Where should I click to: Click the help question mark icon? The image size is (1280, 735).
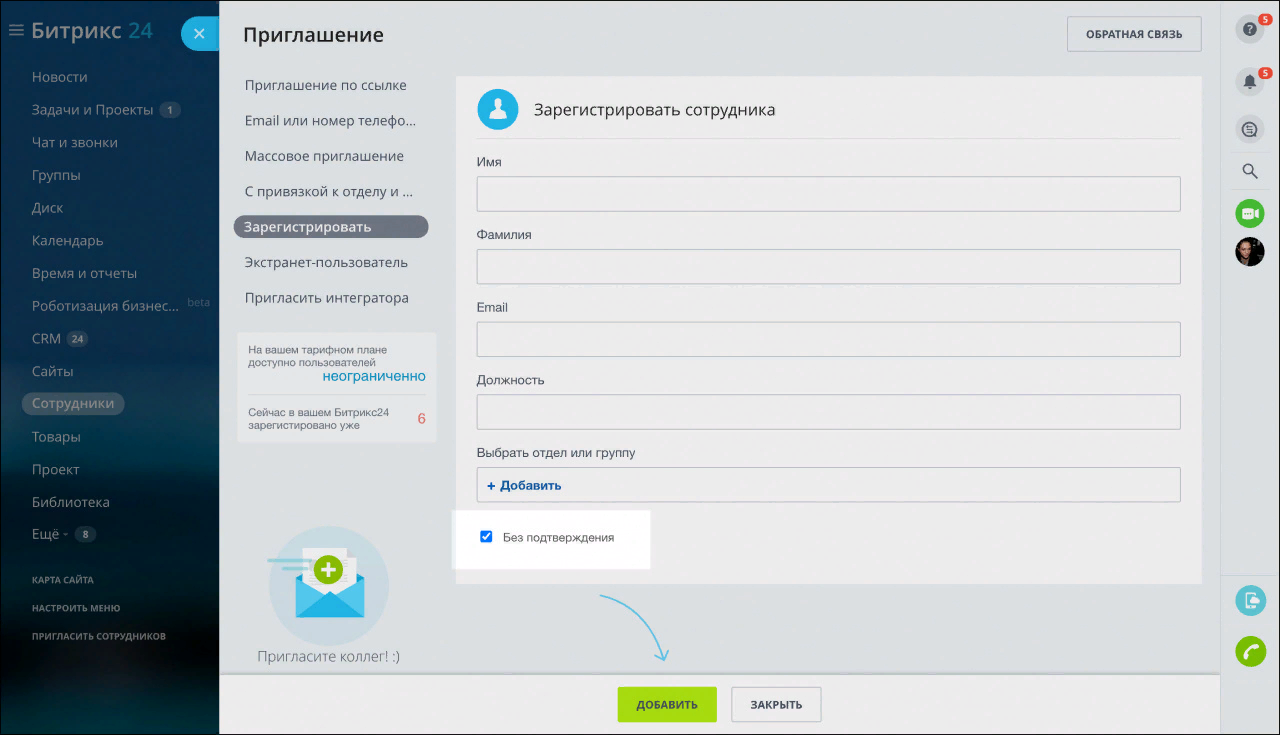pos(1249,29)
